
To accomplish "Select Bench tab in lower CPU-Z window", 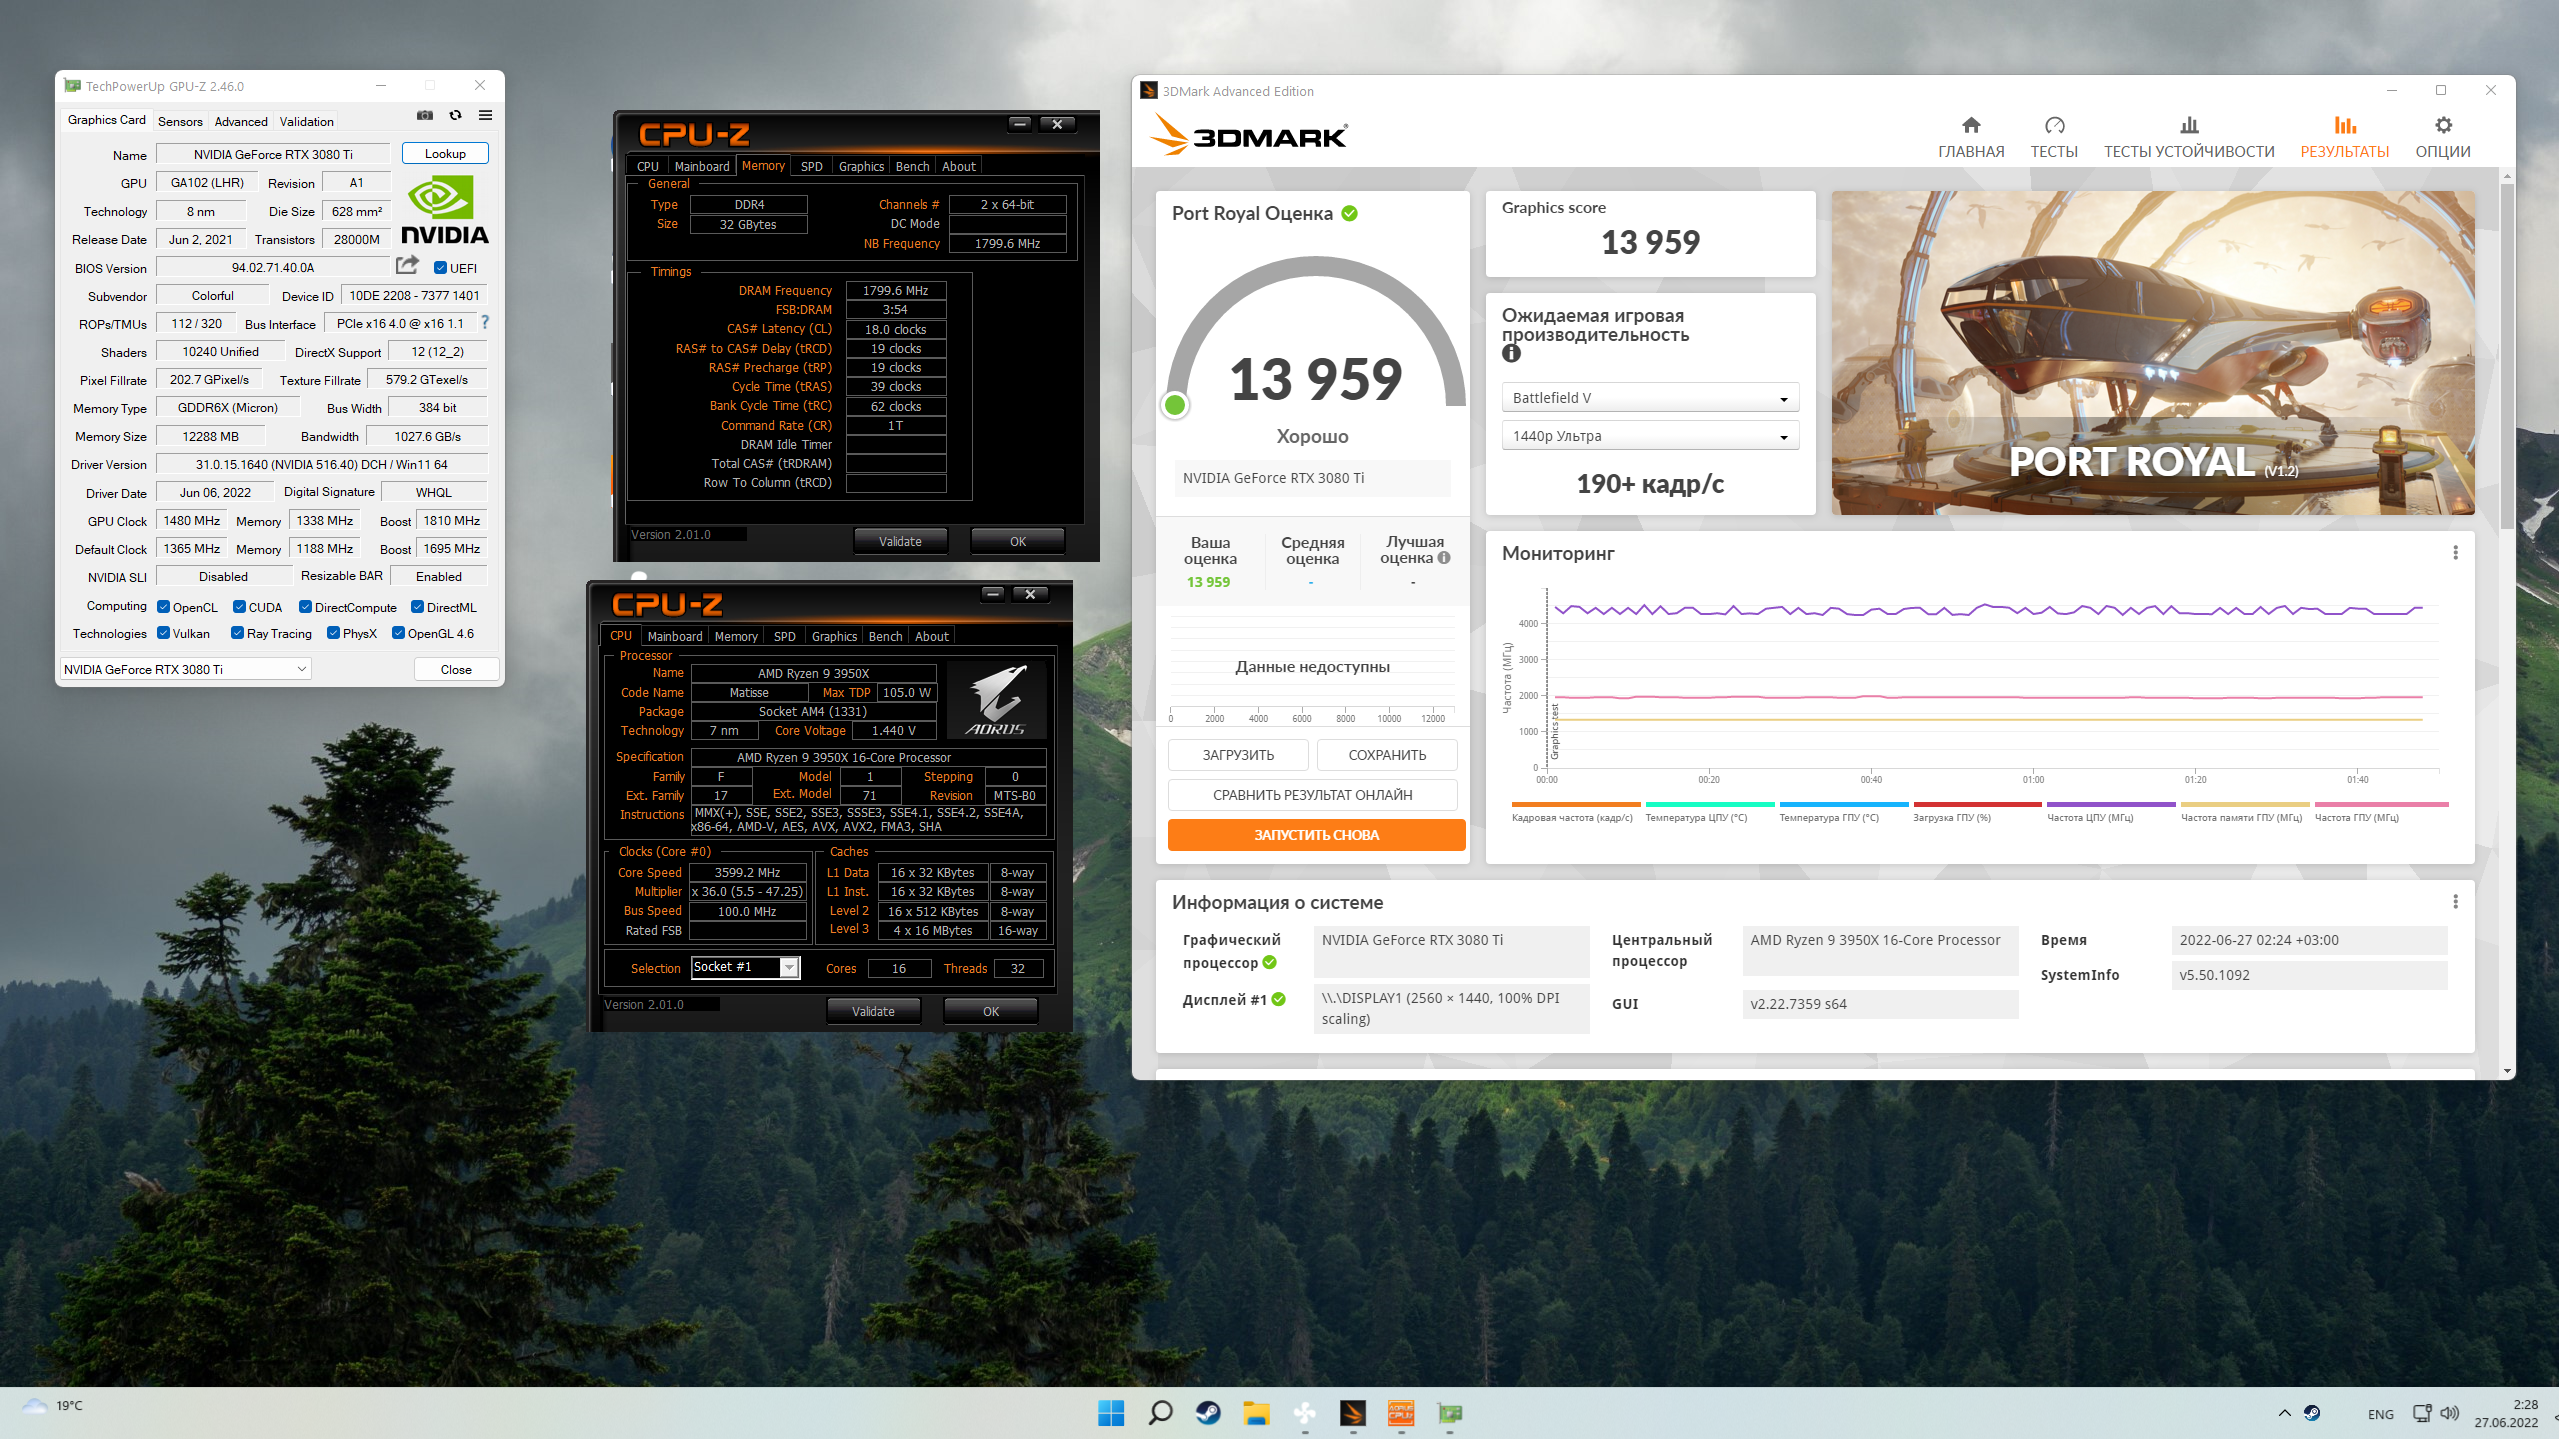I will point(885,637).
